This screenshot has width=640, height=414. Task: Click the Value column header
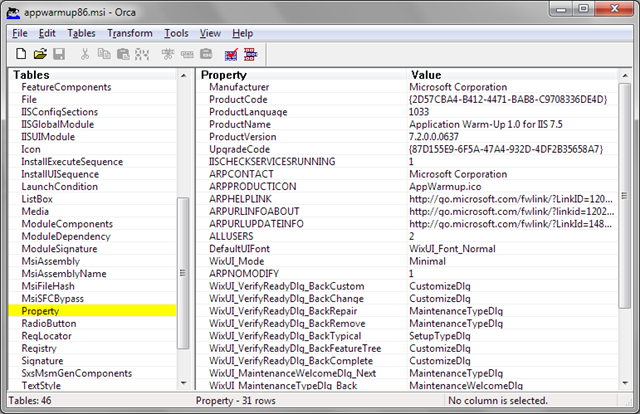coord(512,75)
